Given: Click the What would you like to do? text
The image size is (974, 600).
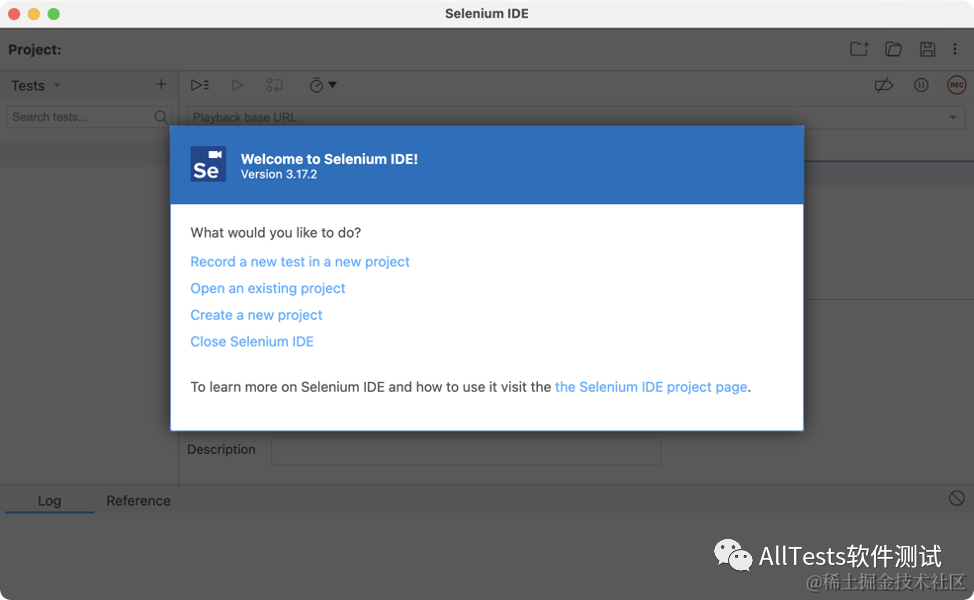Looking at the screenshot, I should click(x=276, y=232).
